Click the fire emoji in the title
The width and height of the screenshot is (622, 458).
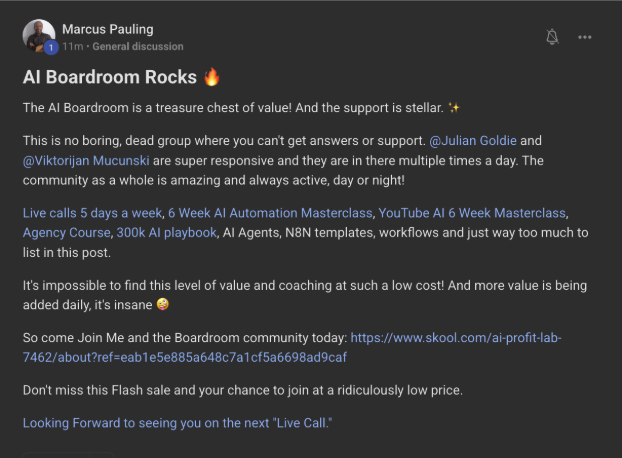click(211, 76)
